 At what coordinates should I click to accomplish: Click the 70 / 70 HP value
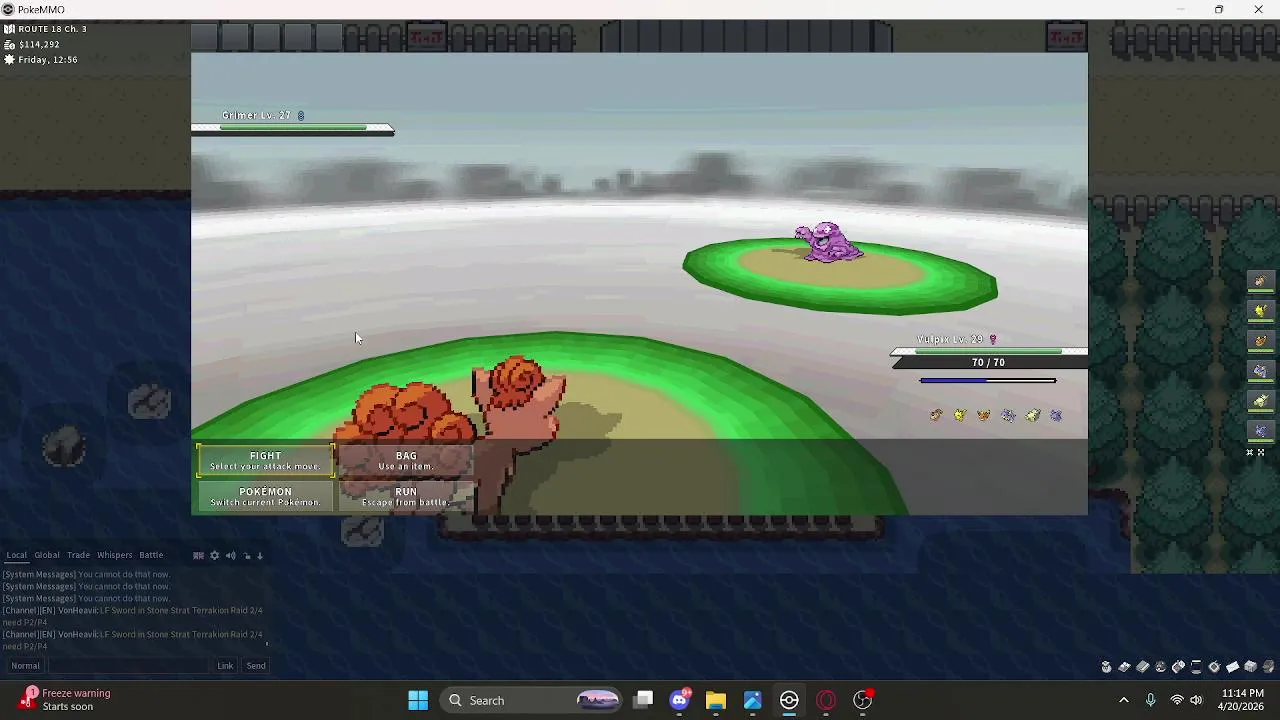coord(988,362)
